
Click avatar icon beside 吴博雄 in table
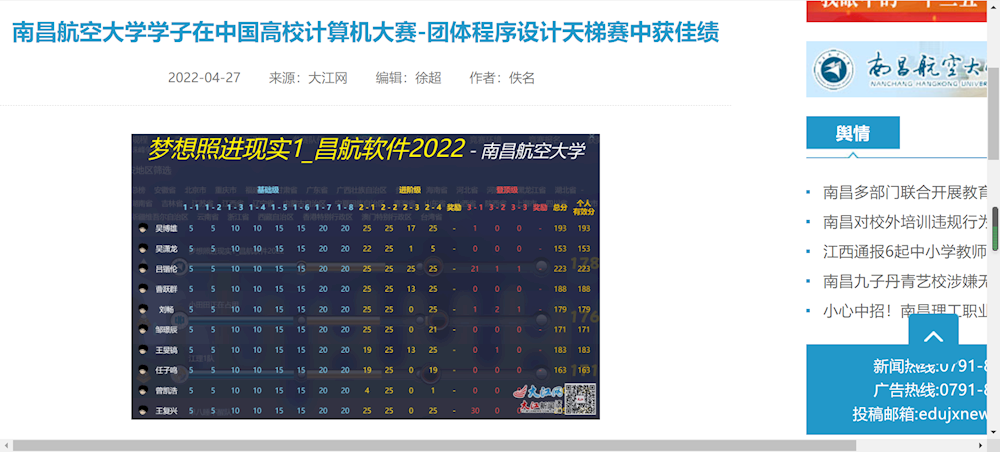click(144, 229)
